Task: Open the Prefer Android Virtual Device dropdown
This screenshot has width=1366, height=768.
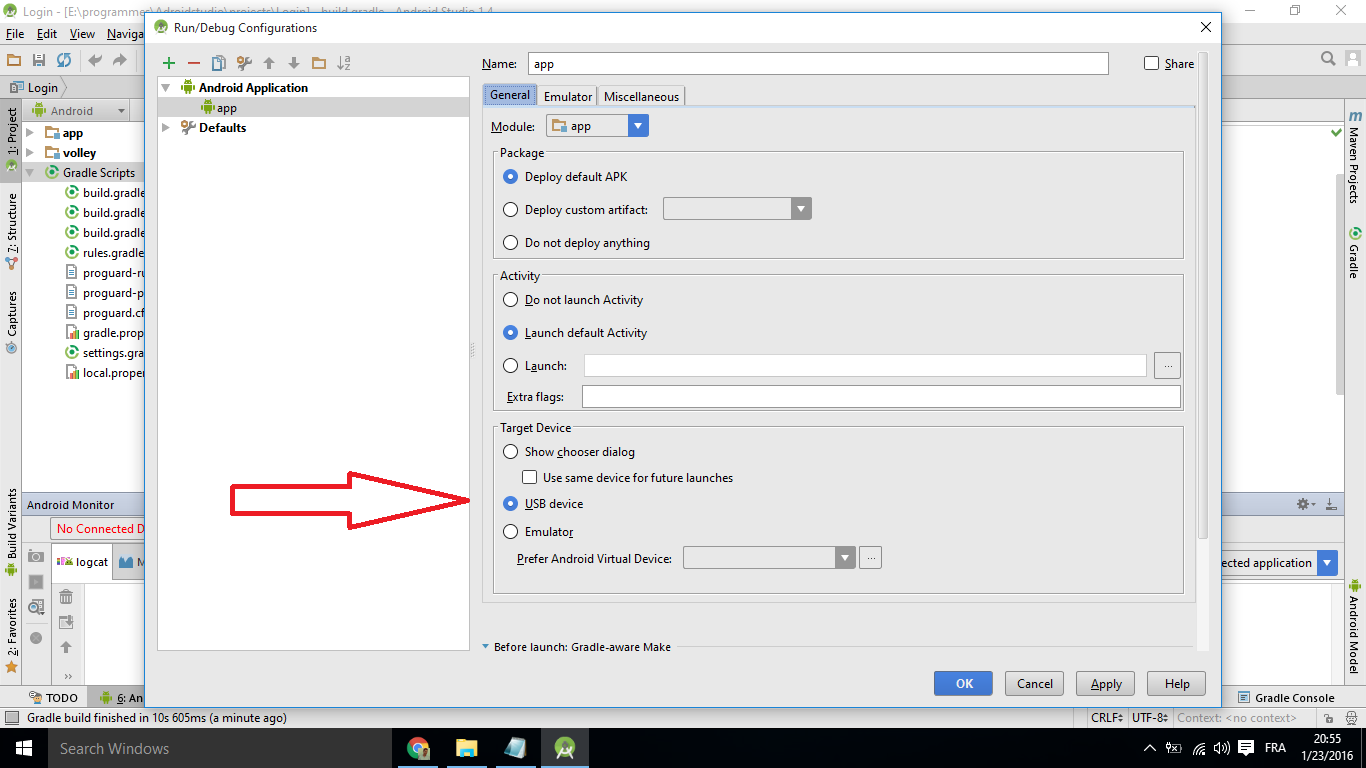Action: (845, 557)
